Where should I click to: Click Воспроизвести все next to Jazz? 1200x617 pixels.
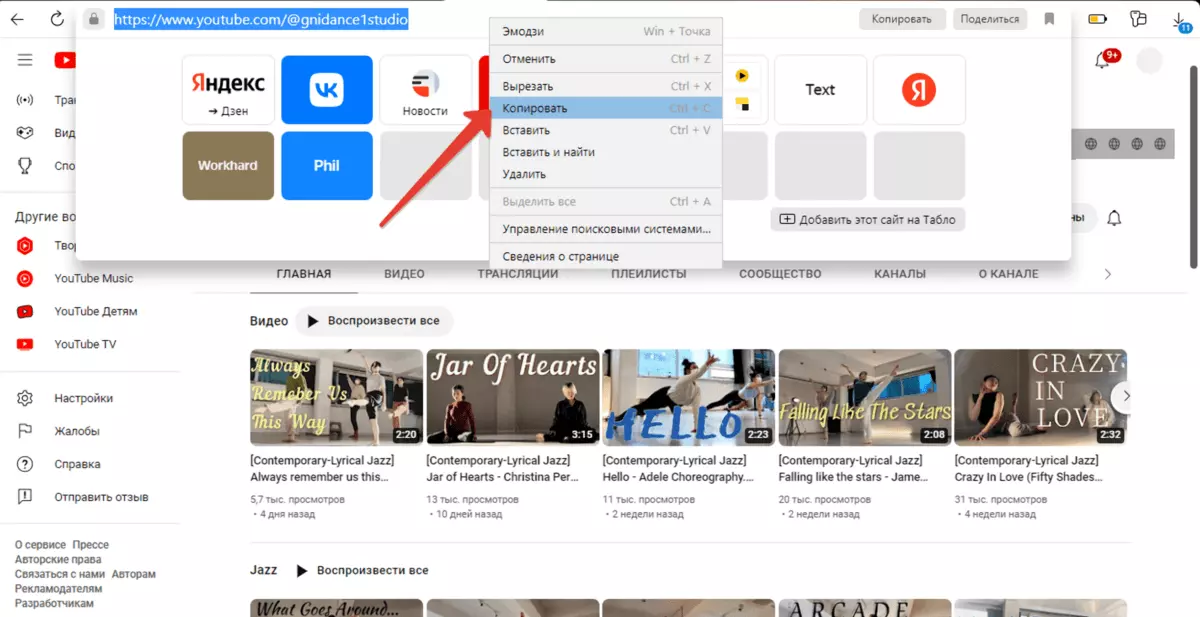point(362,570)
